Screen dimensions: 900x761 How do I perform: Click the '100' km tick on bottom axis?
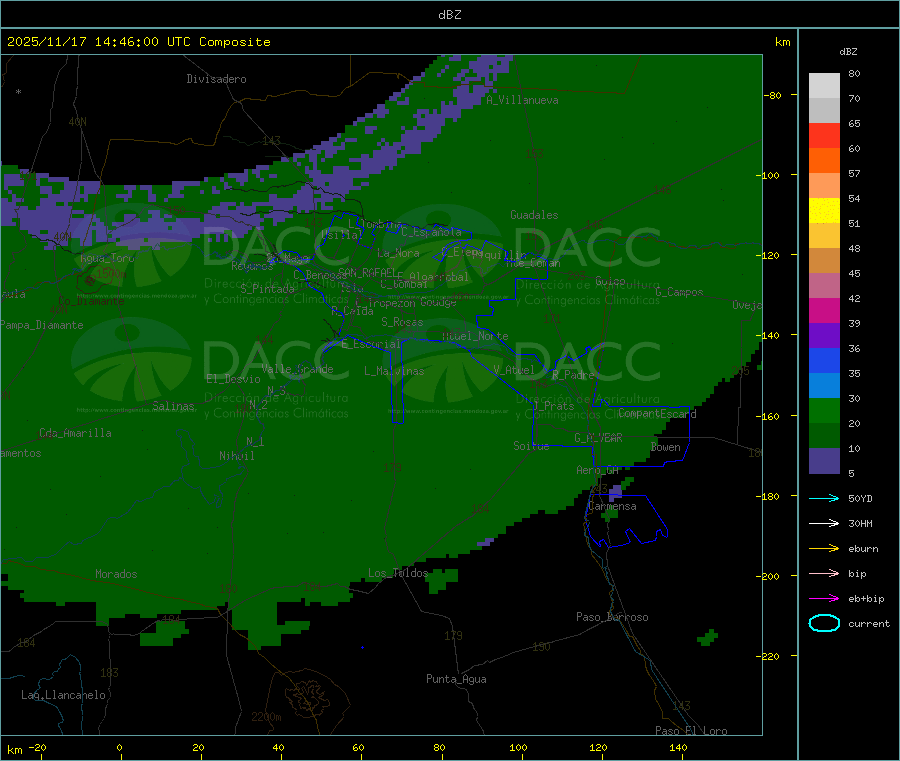(518, 747)
